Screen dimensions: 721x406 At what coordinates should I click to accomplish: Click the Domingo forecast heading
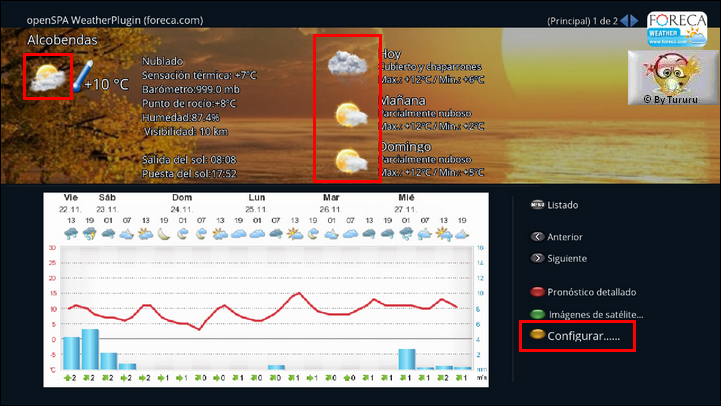pyautogui.click(x=405, y=147)
